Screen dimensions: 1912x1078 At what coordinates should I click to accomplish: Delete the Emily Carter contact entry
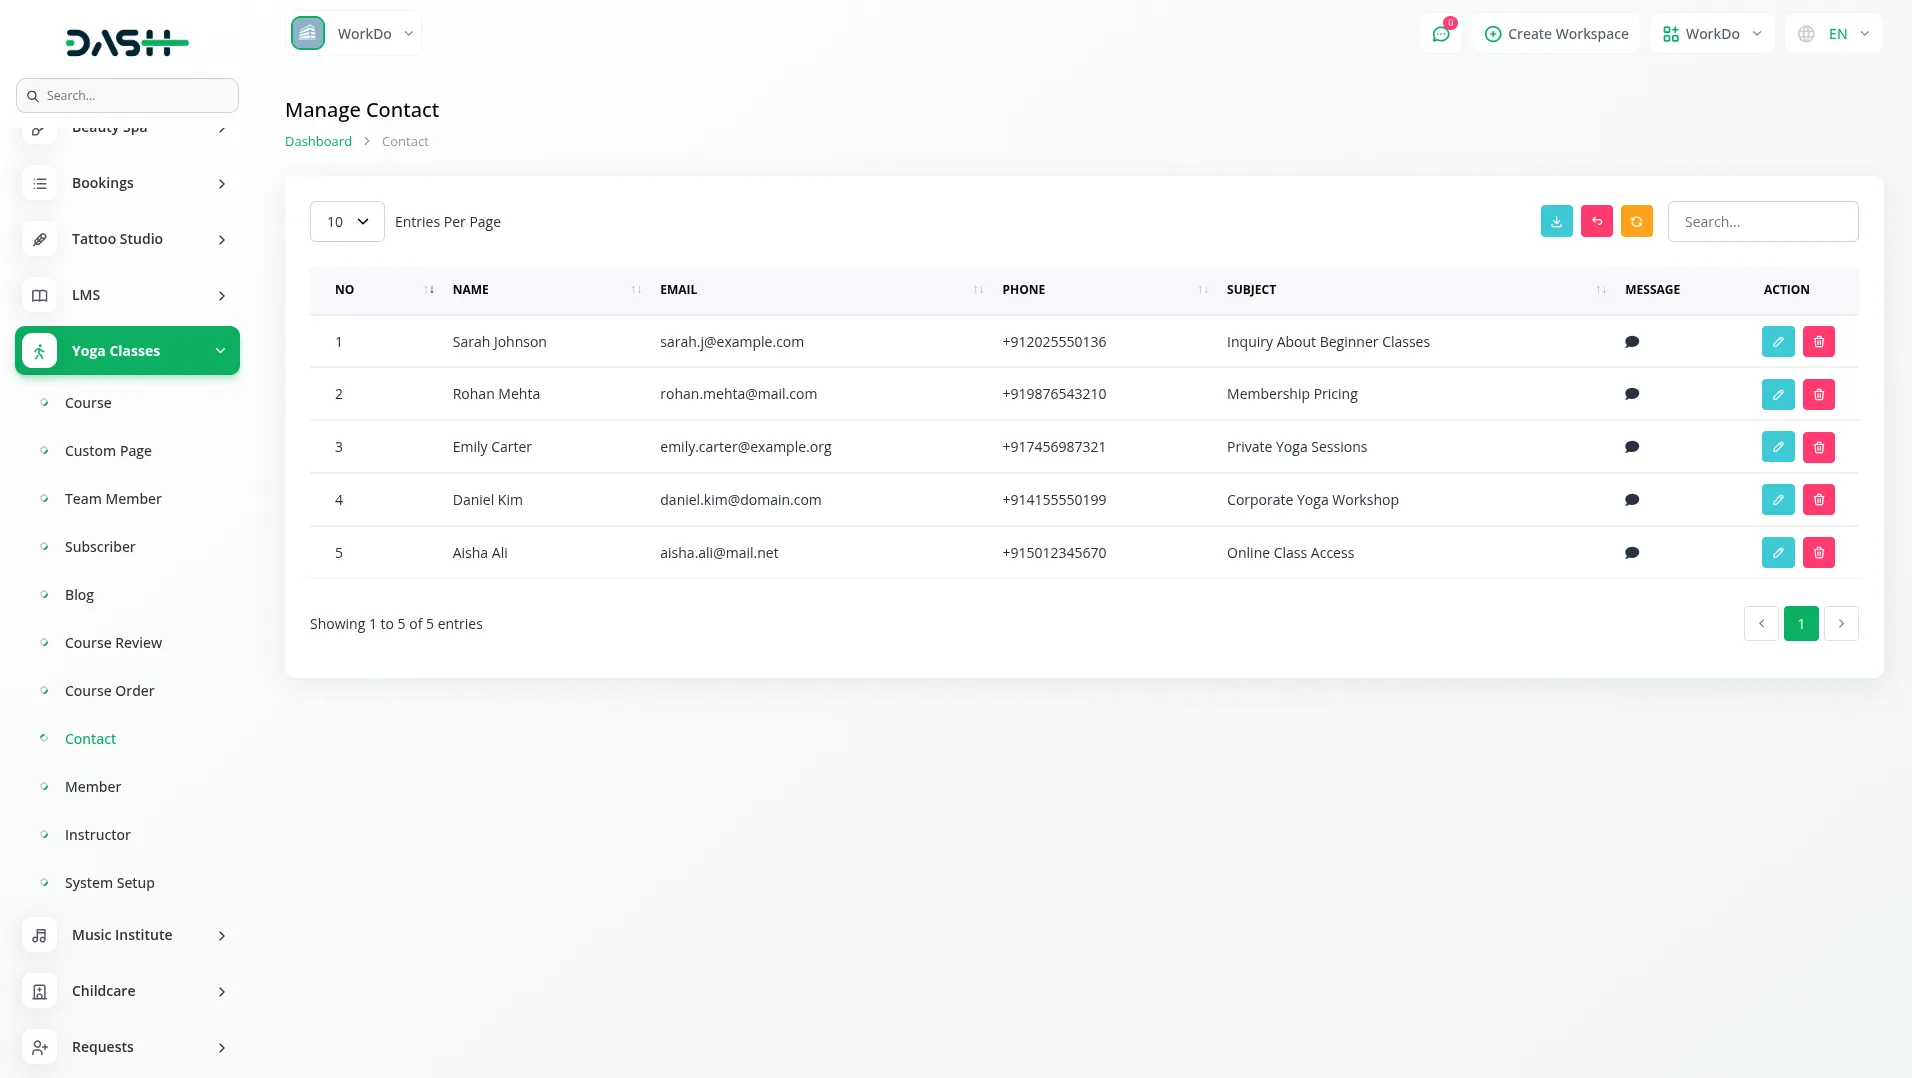click(1818, 448)
